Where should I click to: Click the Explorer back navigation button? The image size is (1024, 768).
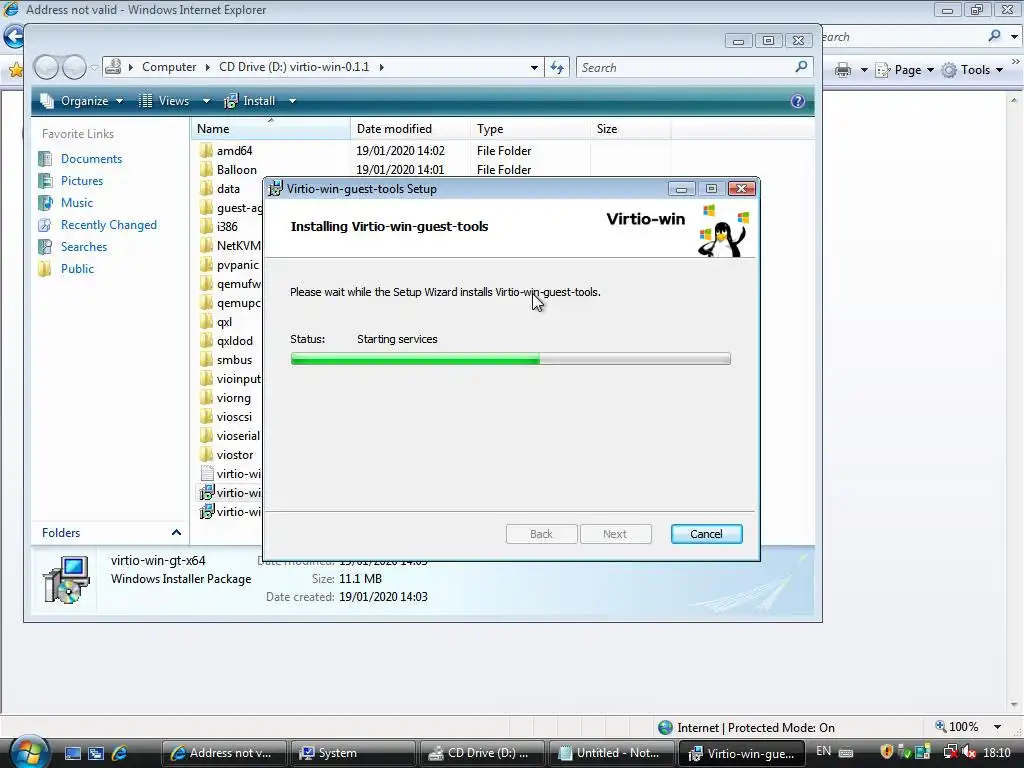point(46,67)
